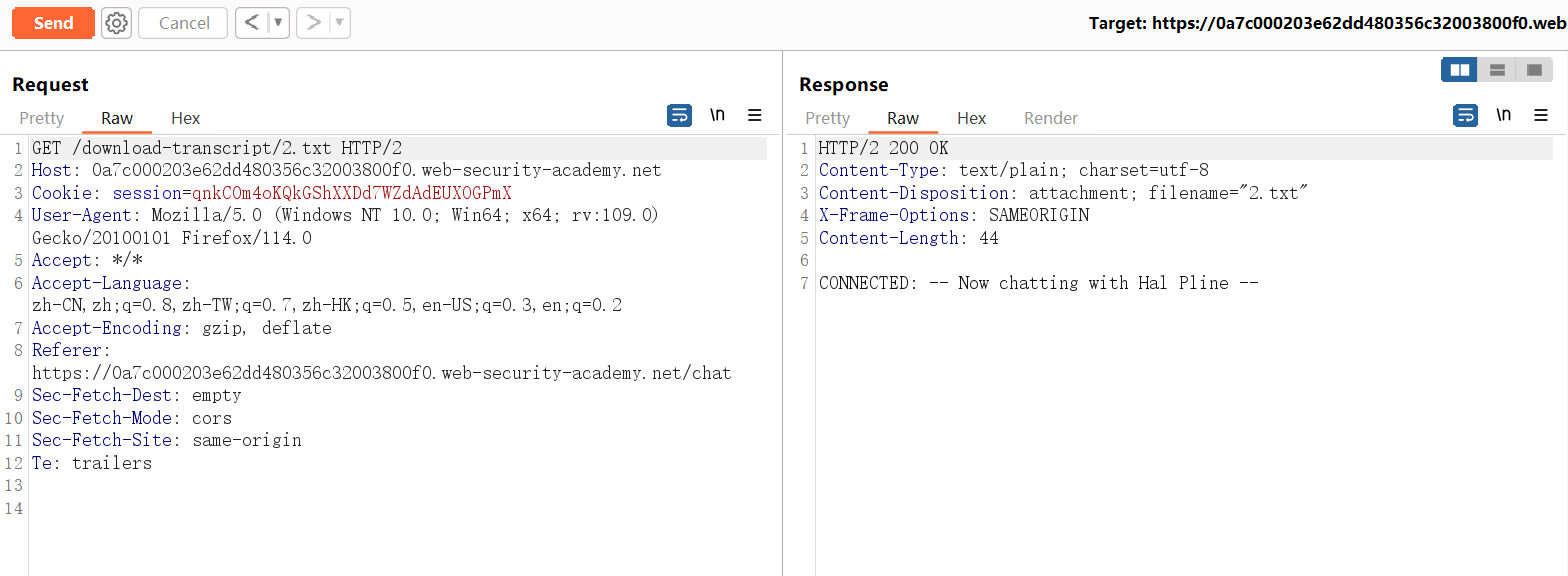This screenshot has width=1568, height=576.
Task: Go forward to next request in history
Action: point(313,23)
